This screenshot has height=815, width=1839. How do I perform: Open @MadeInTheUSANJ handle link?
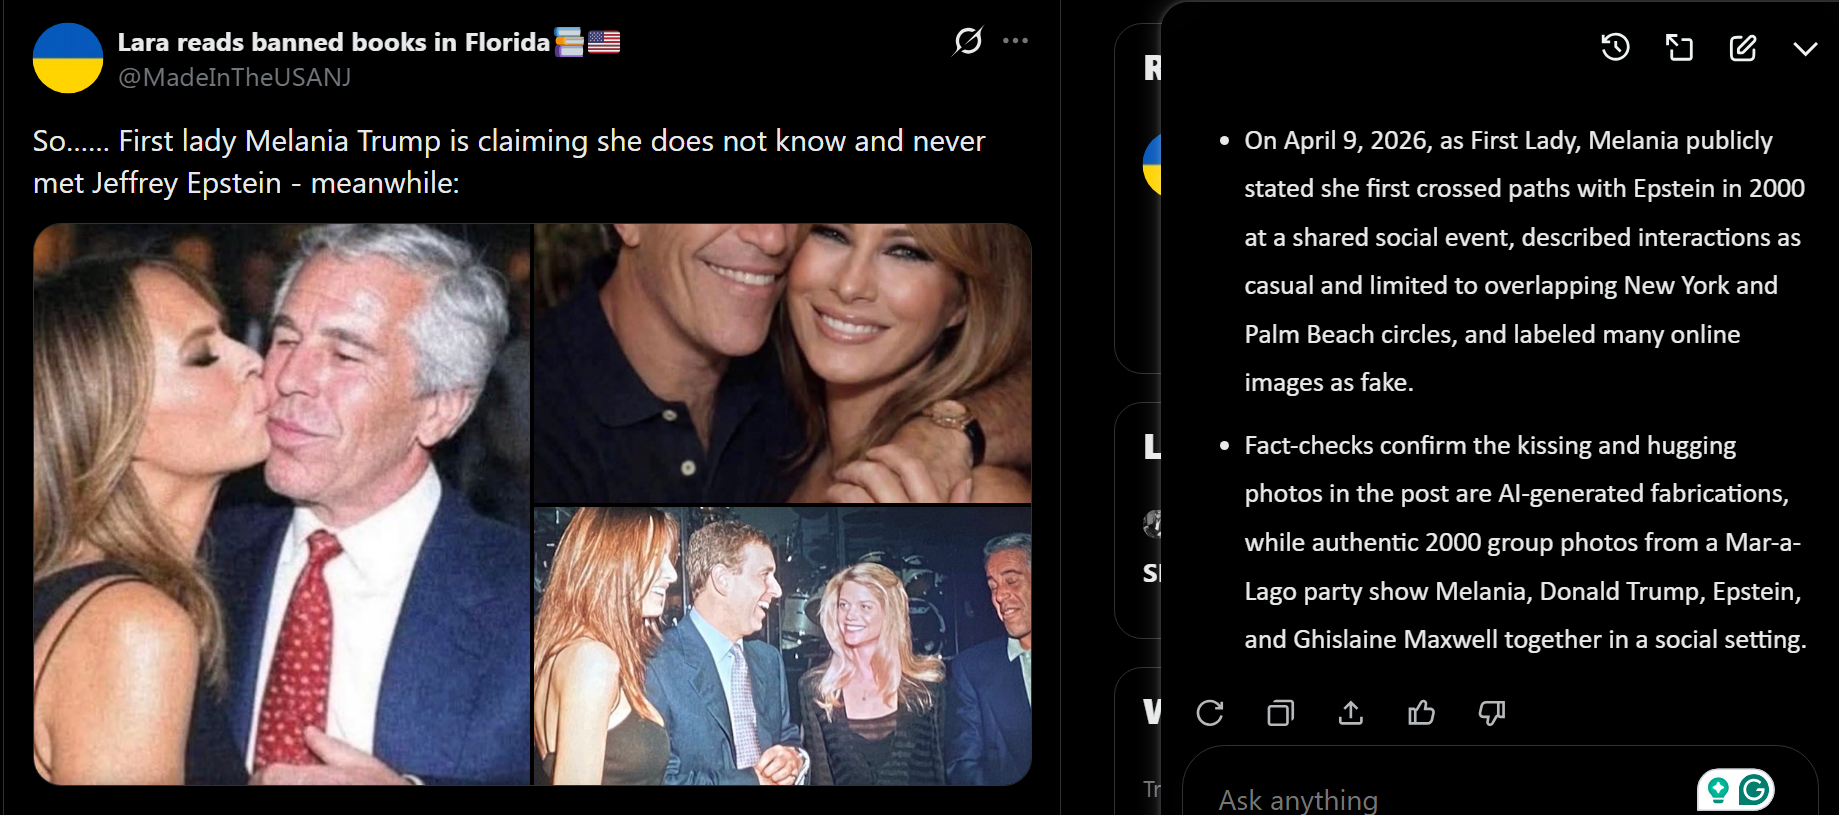click(234, 77)
